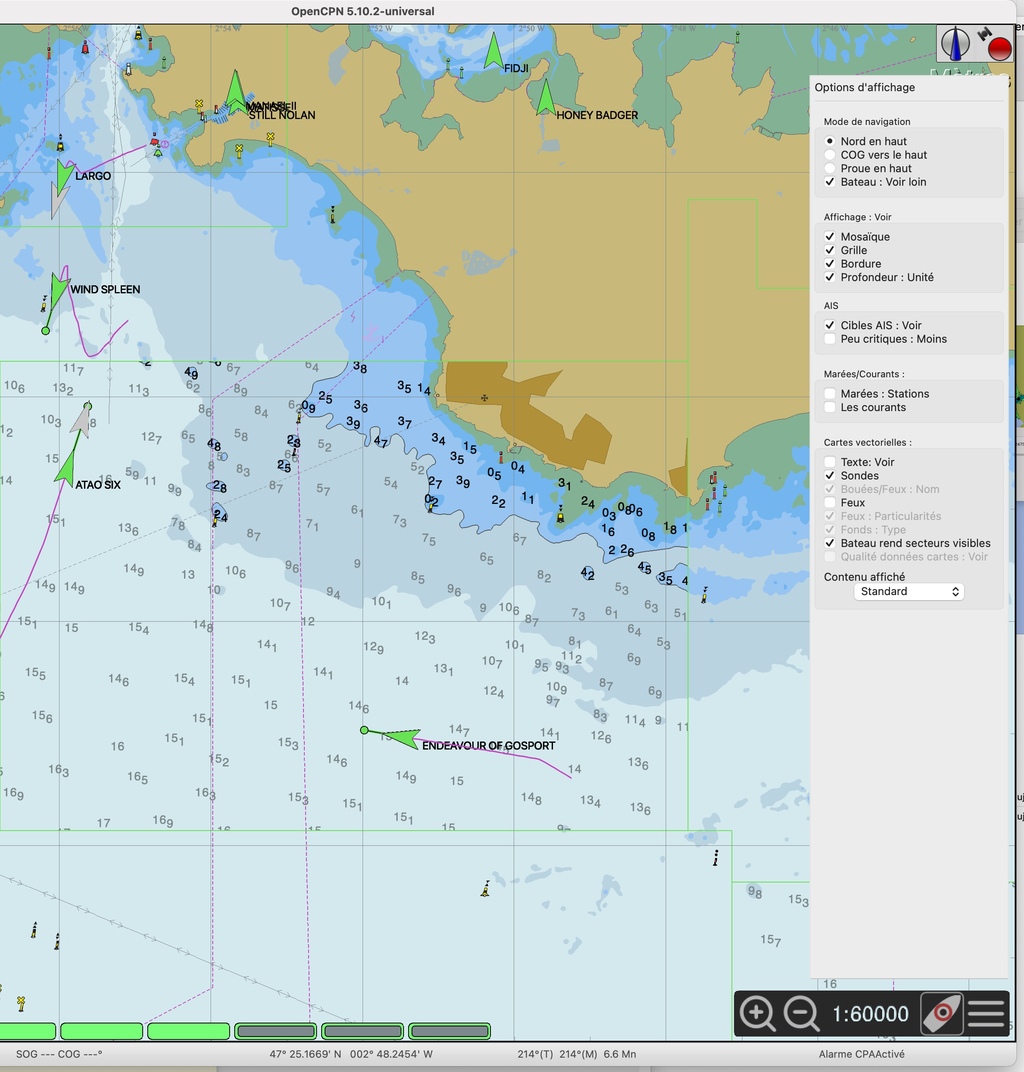Toggle Cibles AIS : Voir off

click(830, 325)
